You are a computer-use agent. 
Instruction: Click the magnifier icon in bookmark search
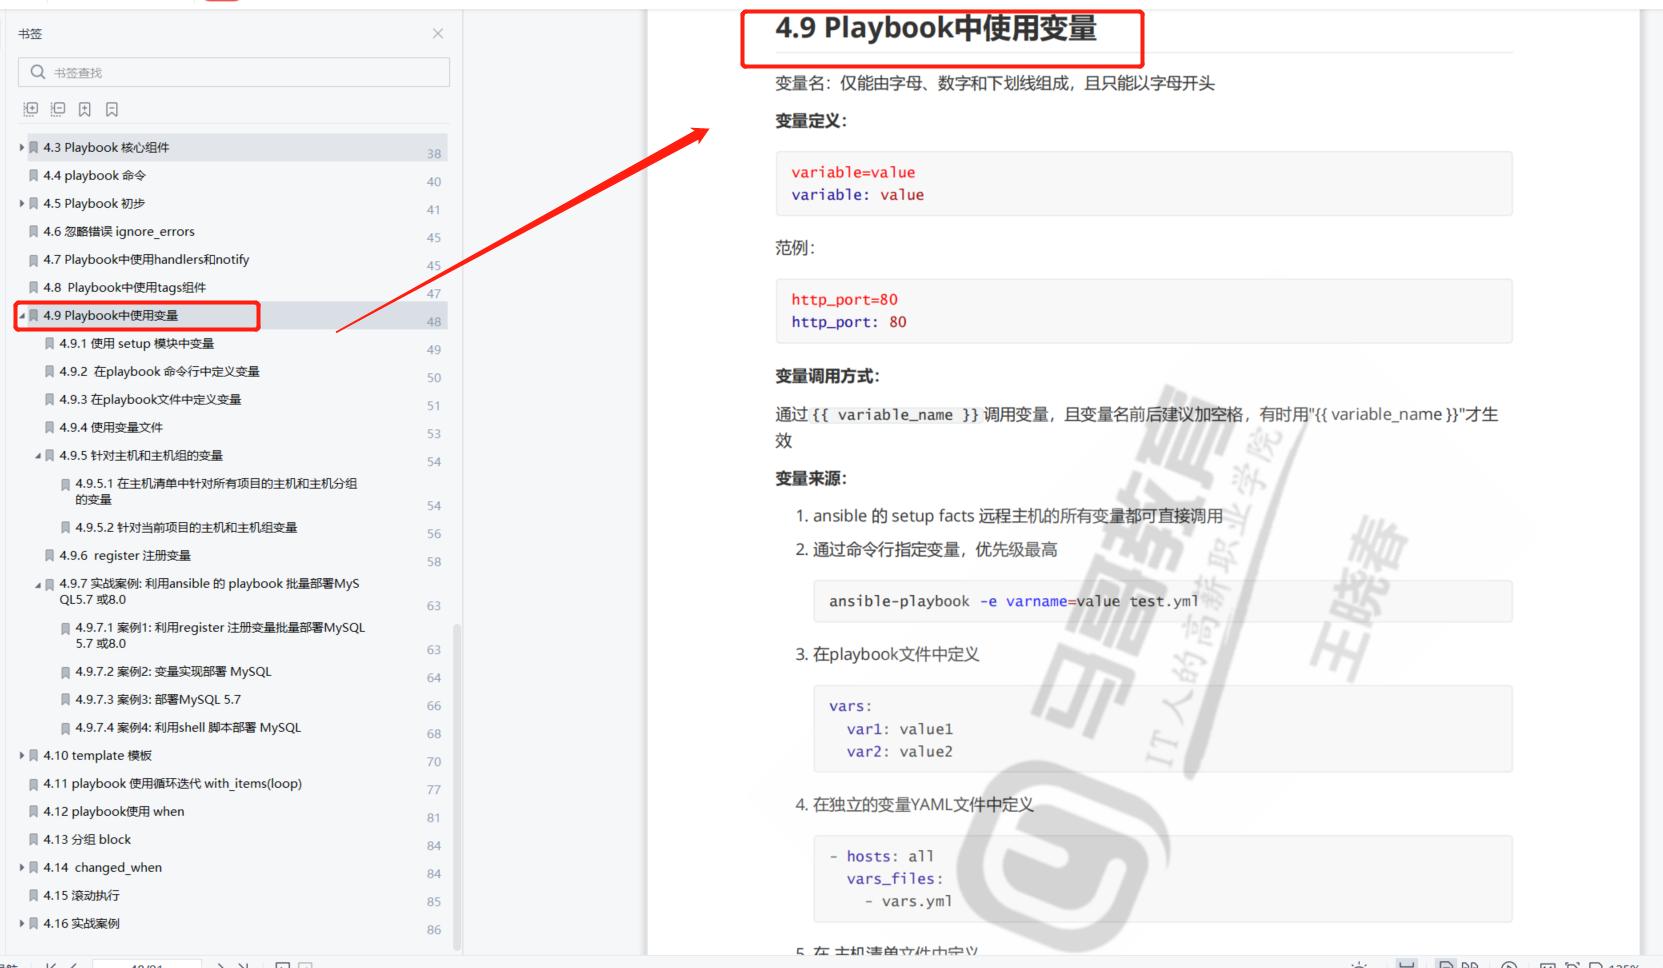pyautogui.click(x=38, y=72)
